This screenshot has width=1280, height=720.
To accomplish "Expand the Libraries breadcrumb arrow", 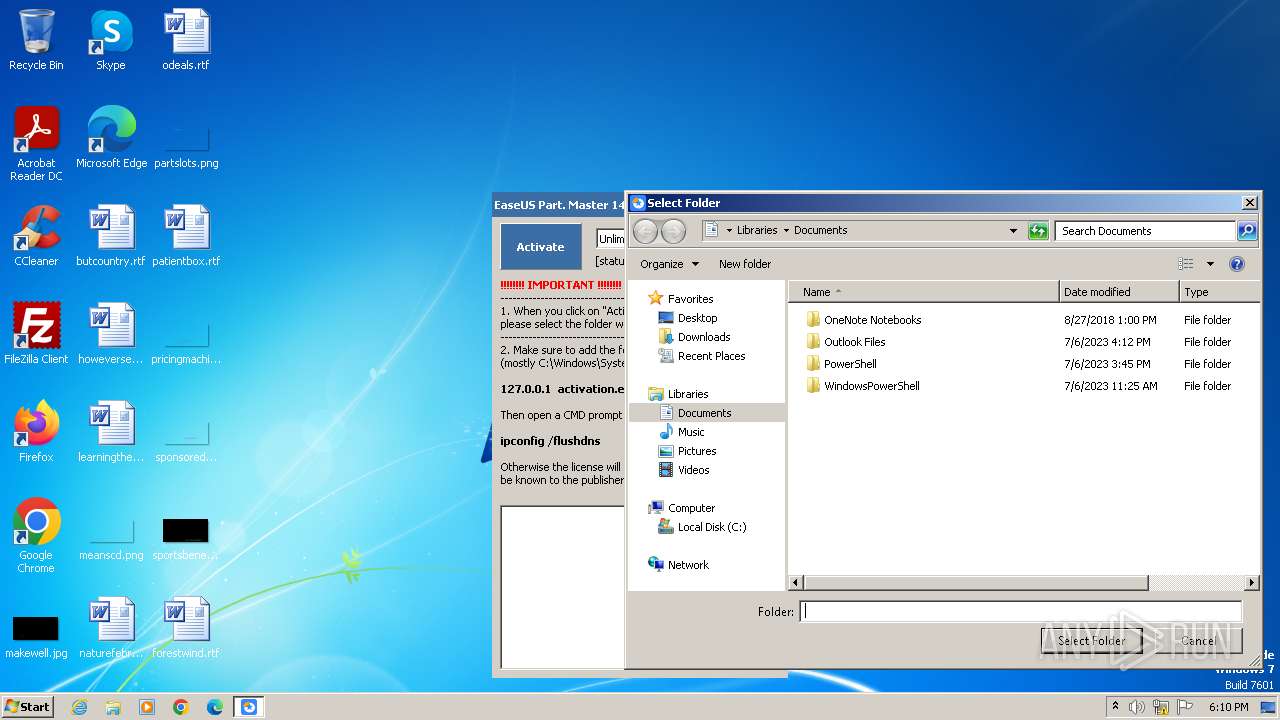I will click(x=786, y=231).
